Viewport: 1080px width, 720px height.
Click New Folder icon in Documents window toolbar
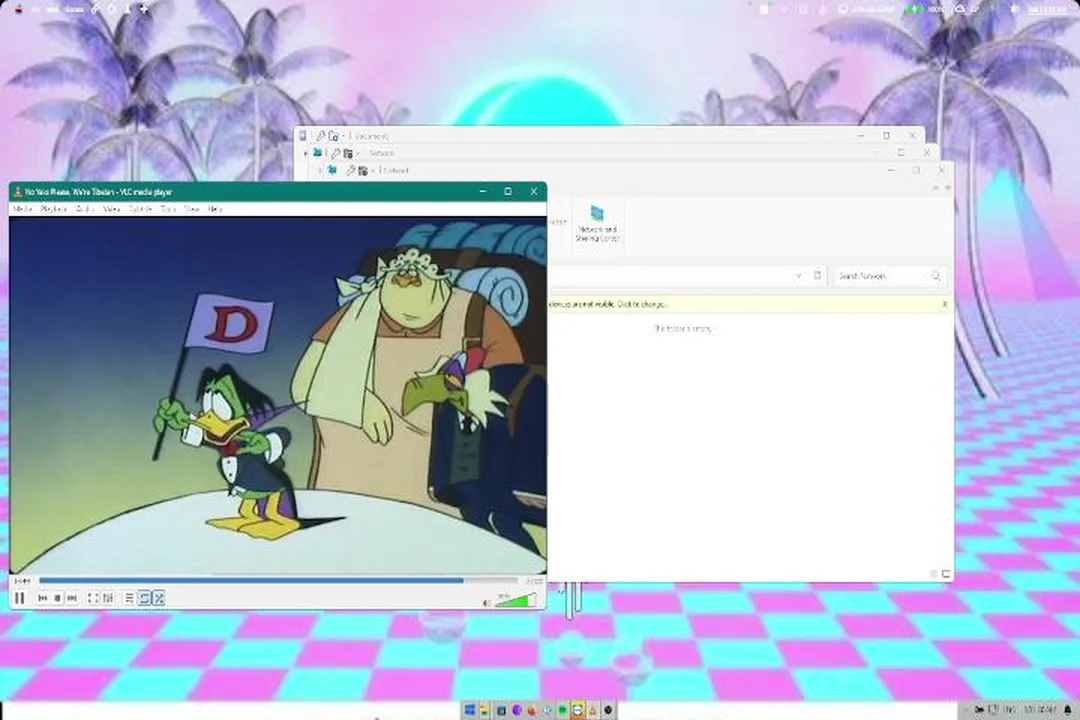pos(333,136)
